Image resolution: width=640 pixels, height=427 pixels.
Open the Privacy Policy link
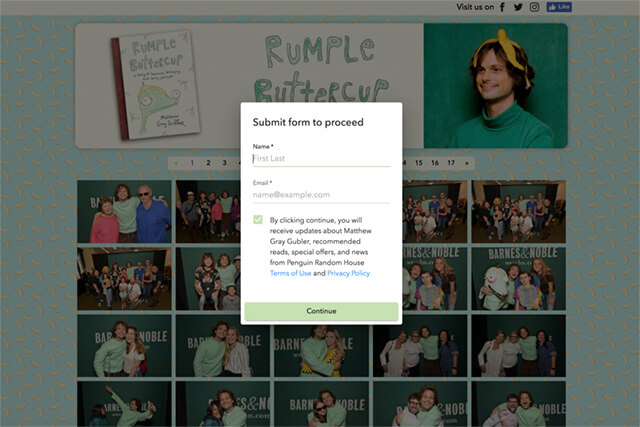coord(348,273)
